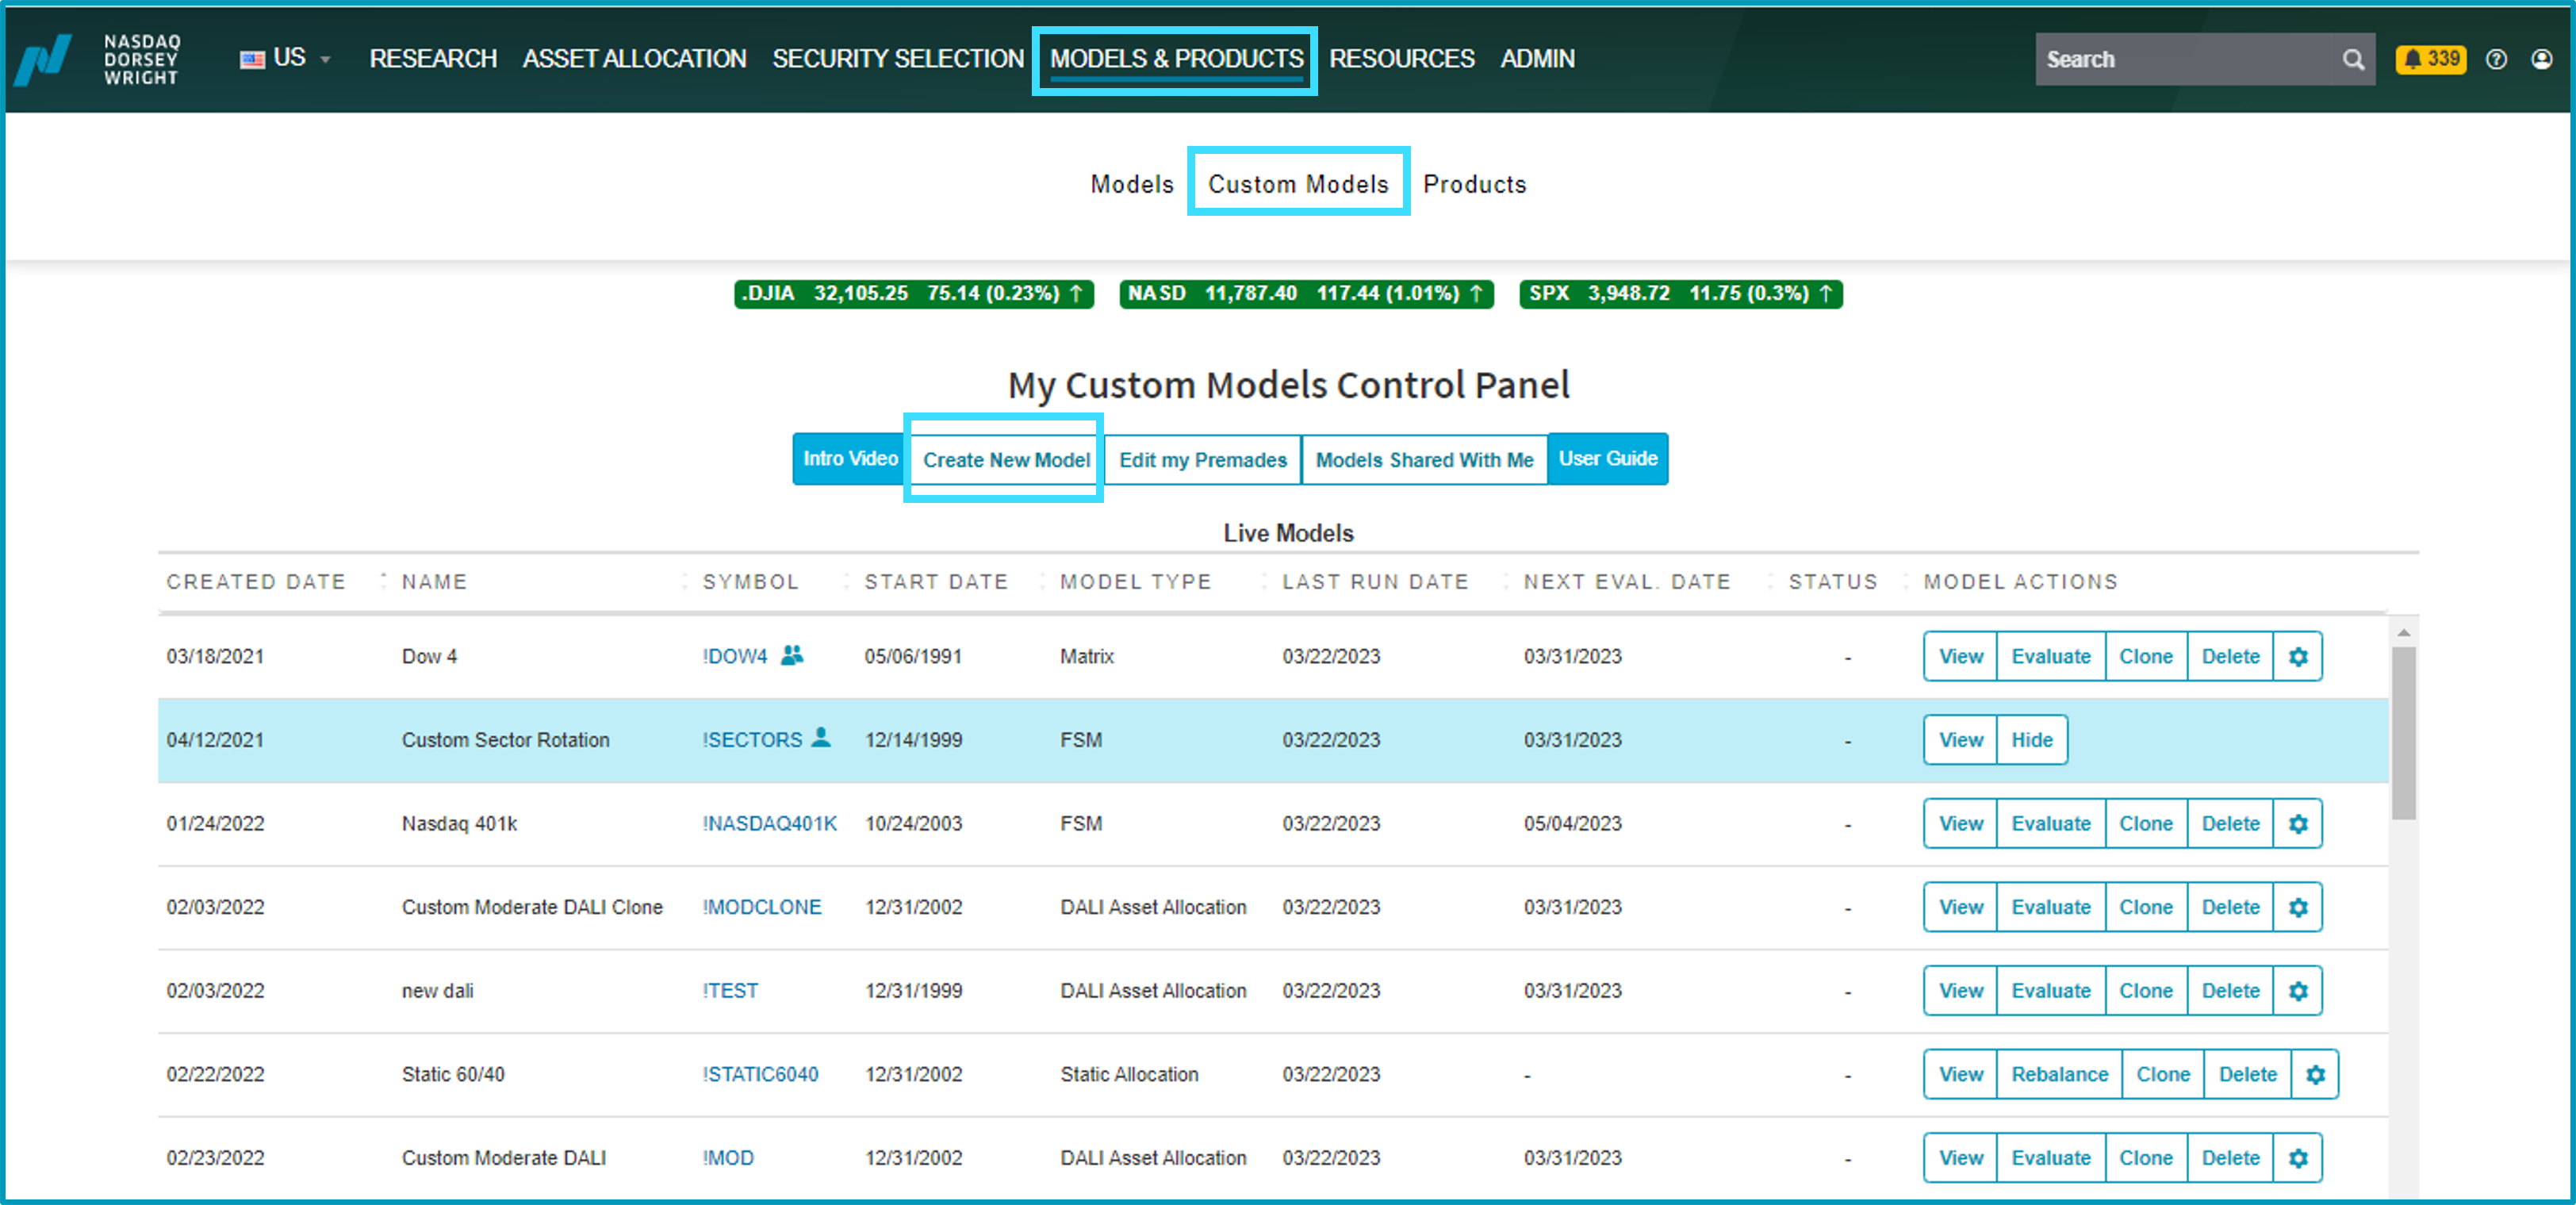Evaluate the Dow 4 model
The image size is (2576, 1205).
[2051, 656]
